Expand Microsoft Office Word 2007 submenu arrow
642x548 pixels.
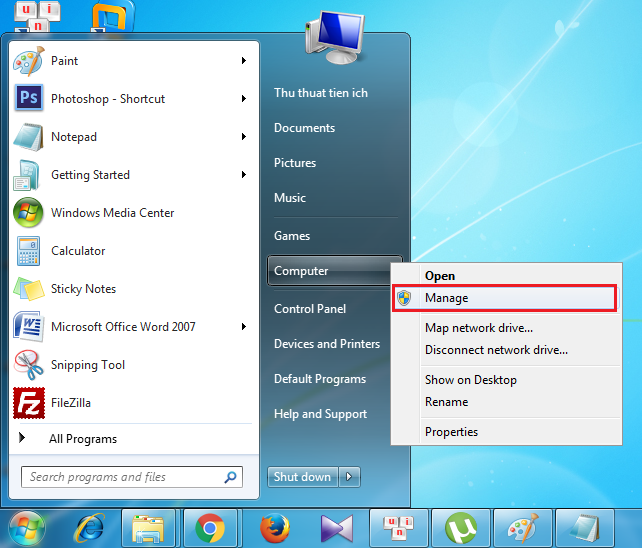click(243, 327)
